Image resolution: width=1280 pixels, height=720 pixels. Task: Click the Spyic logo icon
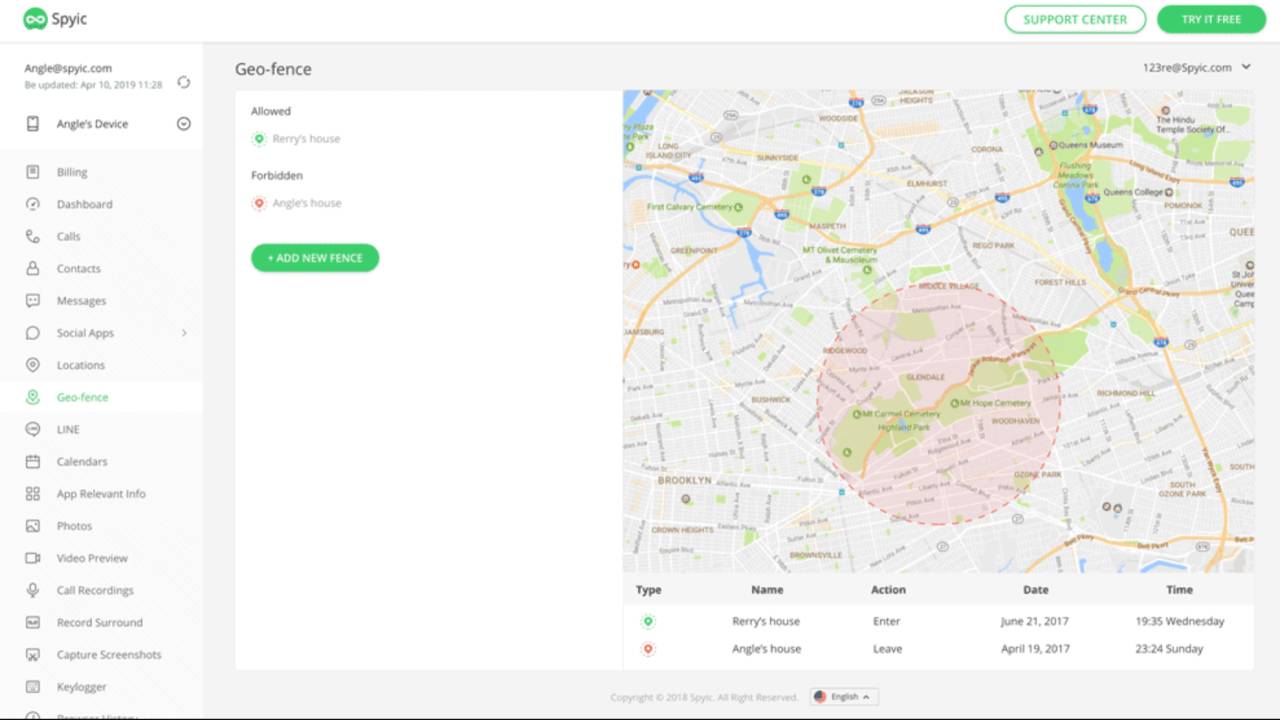pos(35,19)
